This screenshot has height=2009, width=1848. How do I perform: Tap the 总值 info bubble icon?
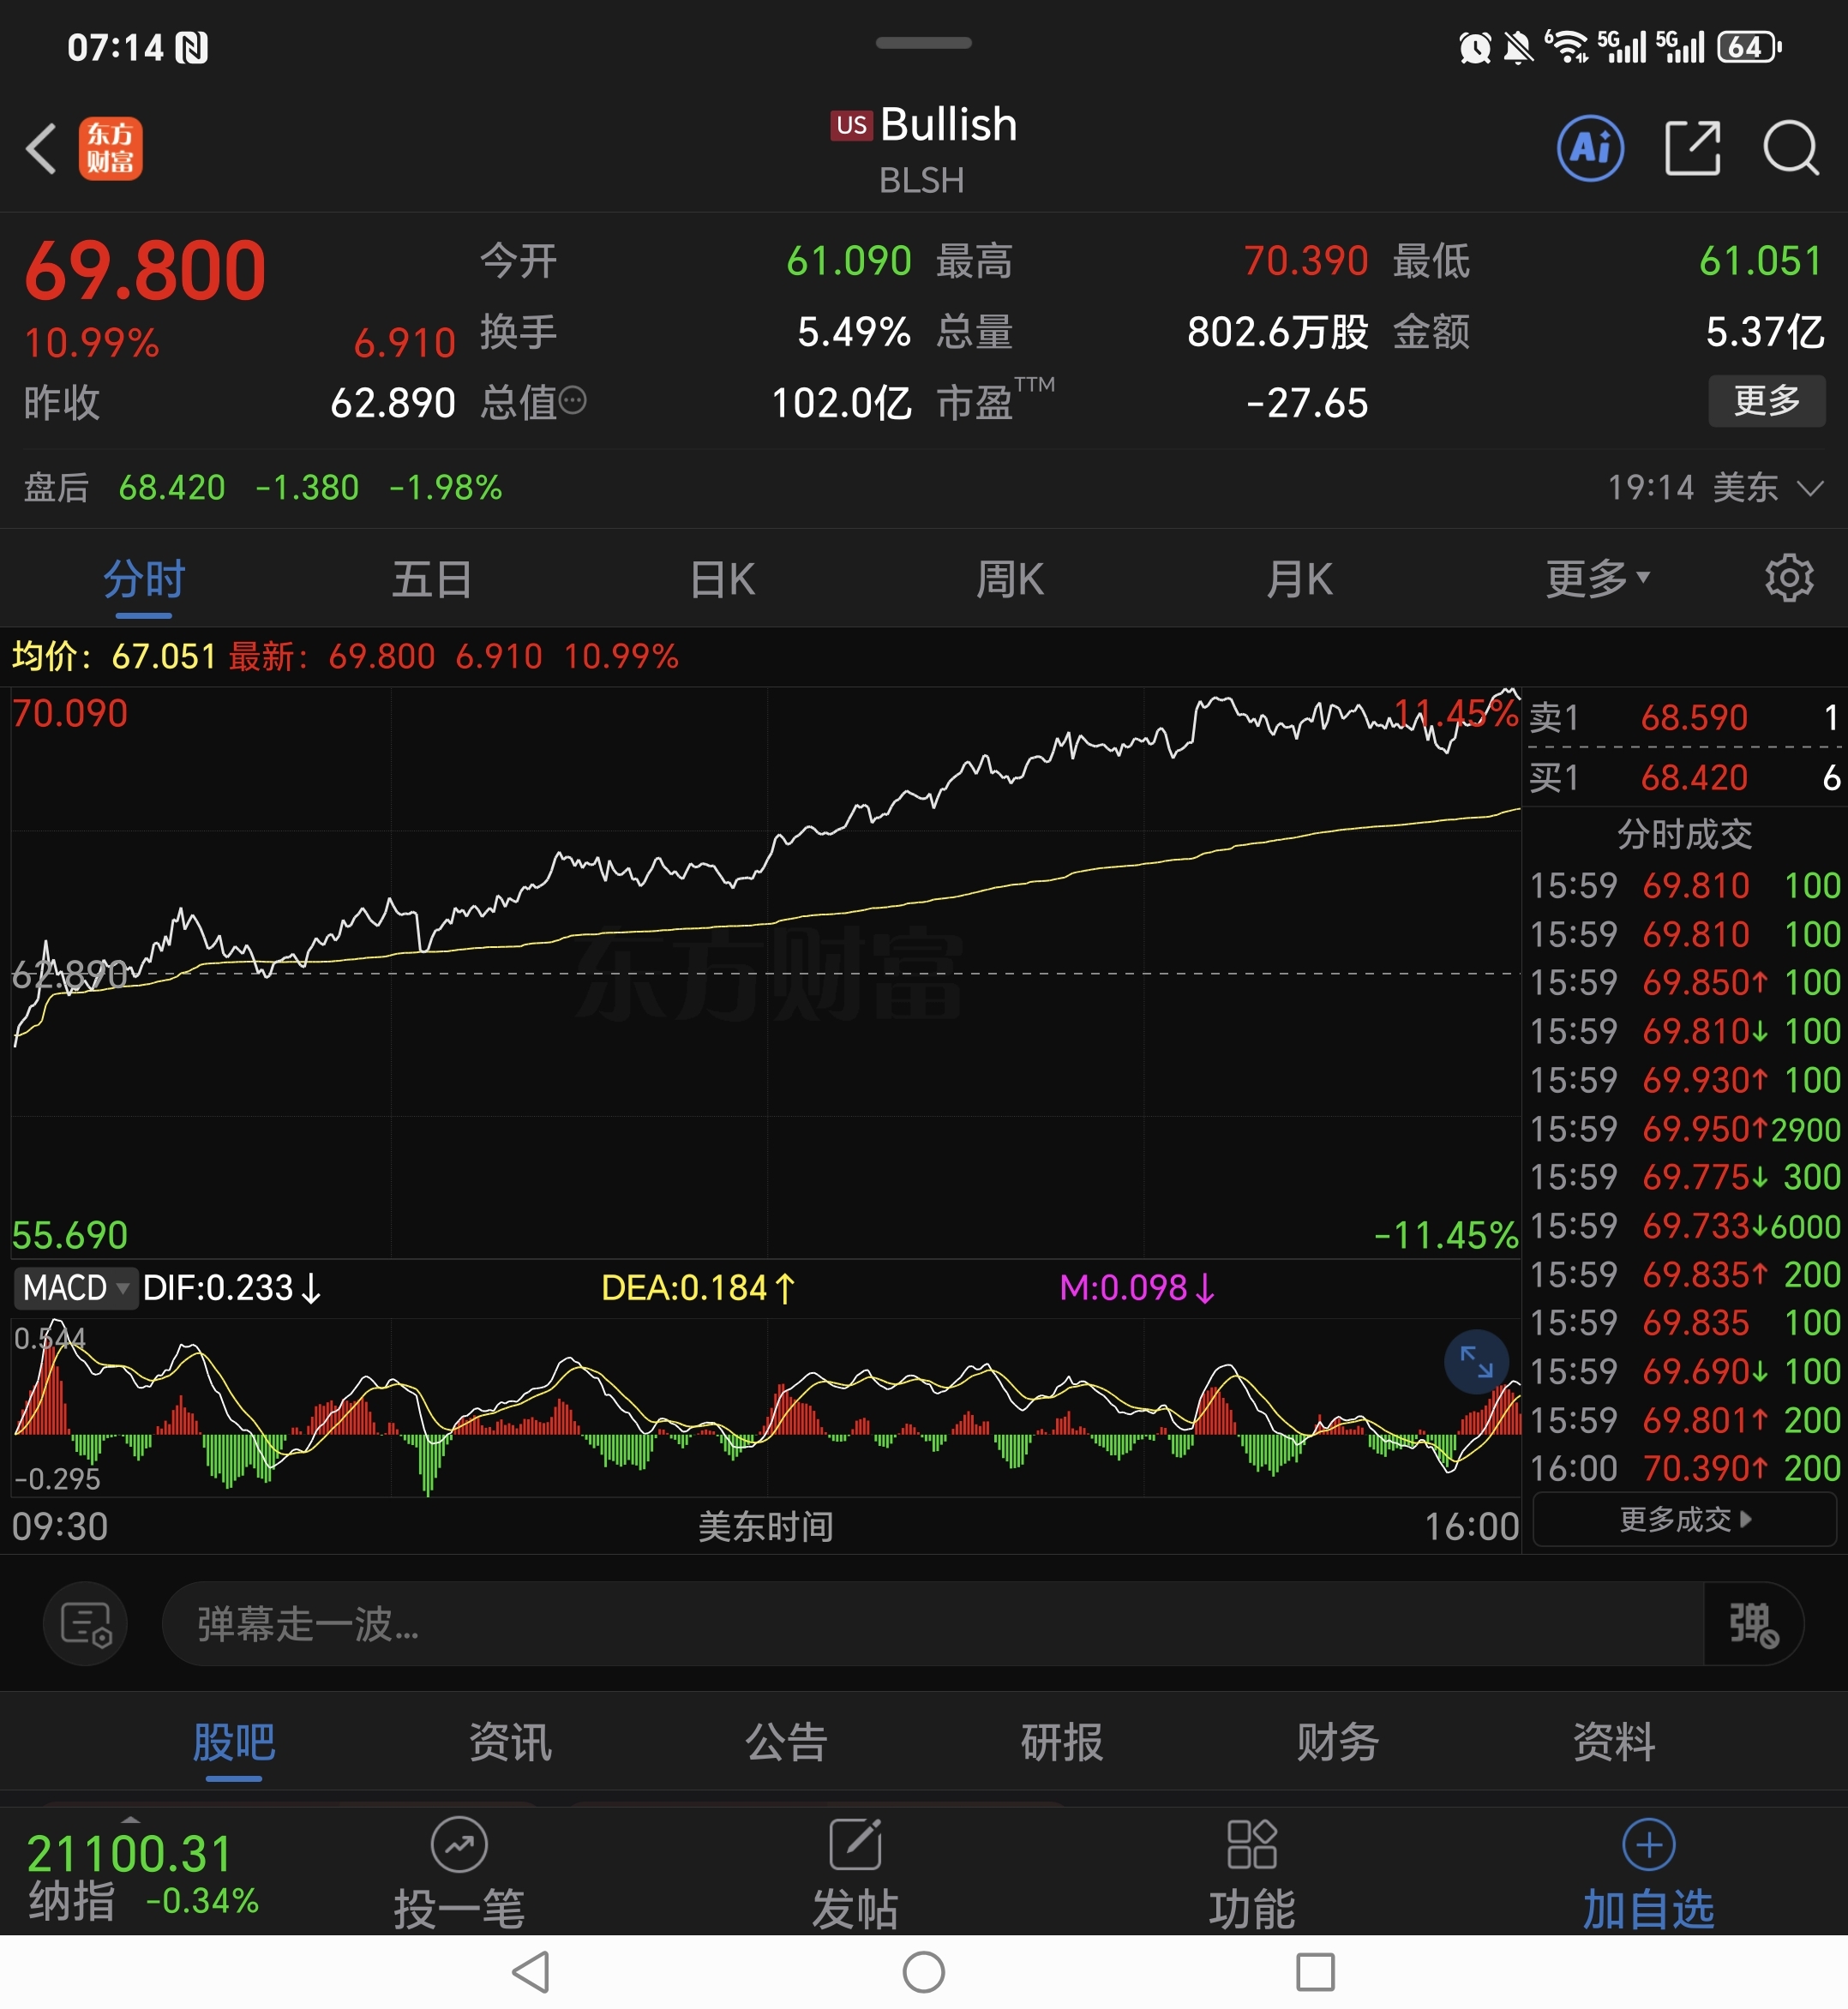click(572, 401)
